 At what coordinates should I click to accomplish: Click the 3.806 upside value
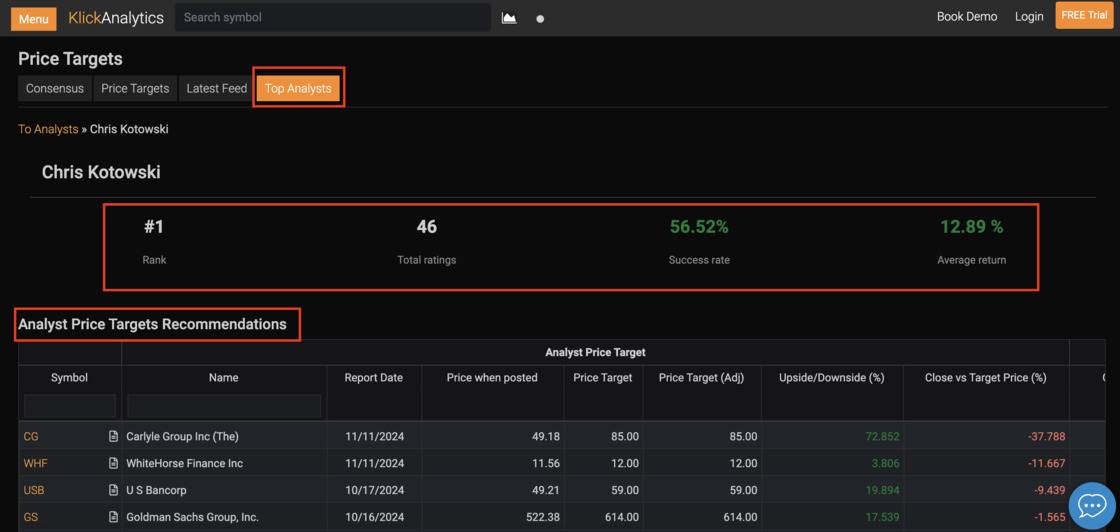click(x=886, y=463)
